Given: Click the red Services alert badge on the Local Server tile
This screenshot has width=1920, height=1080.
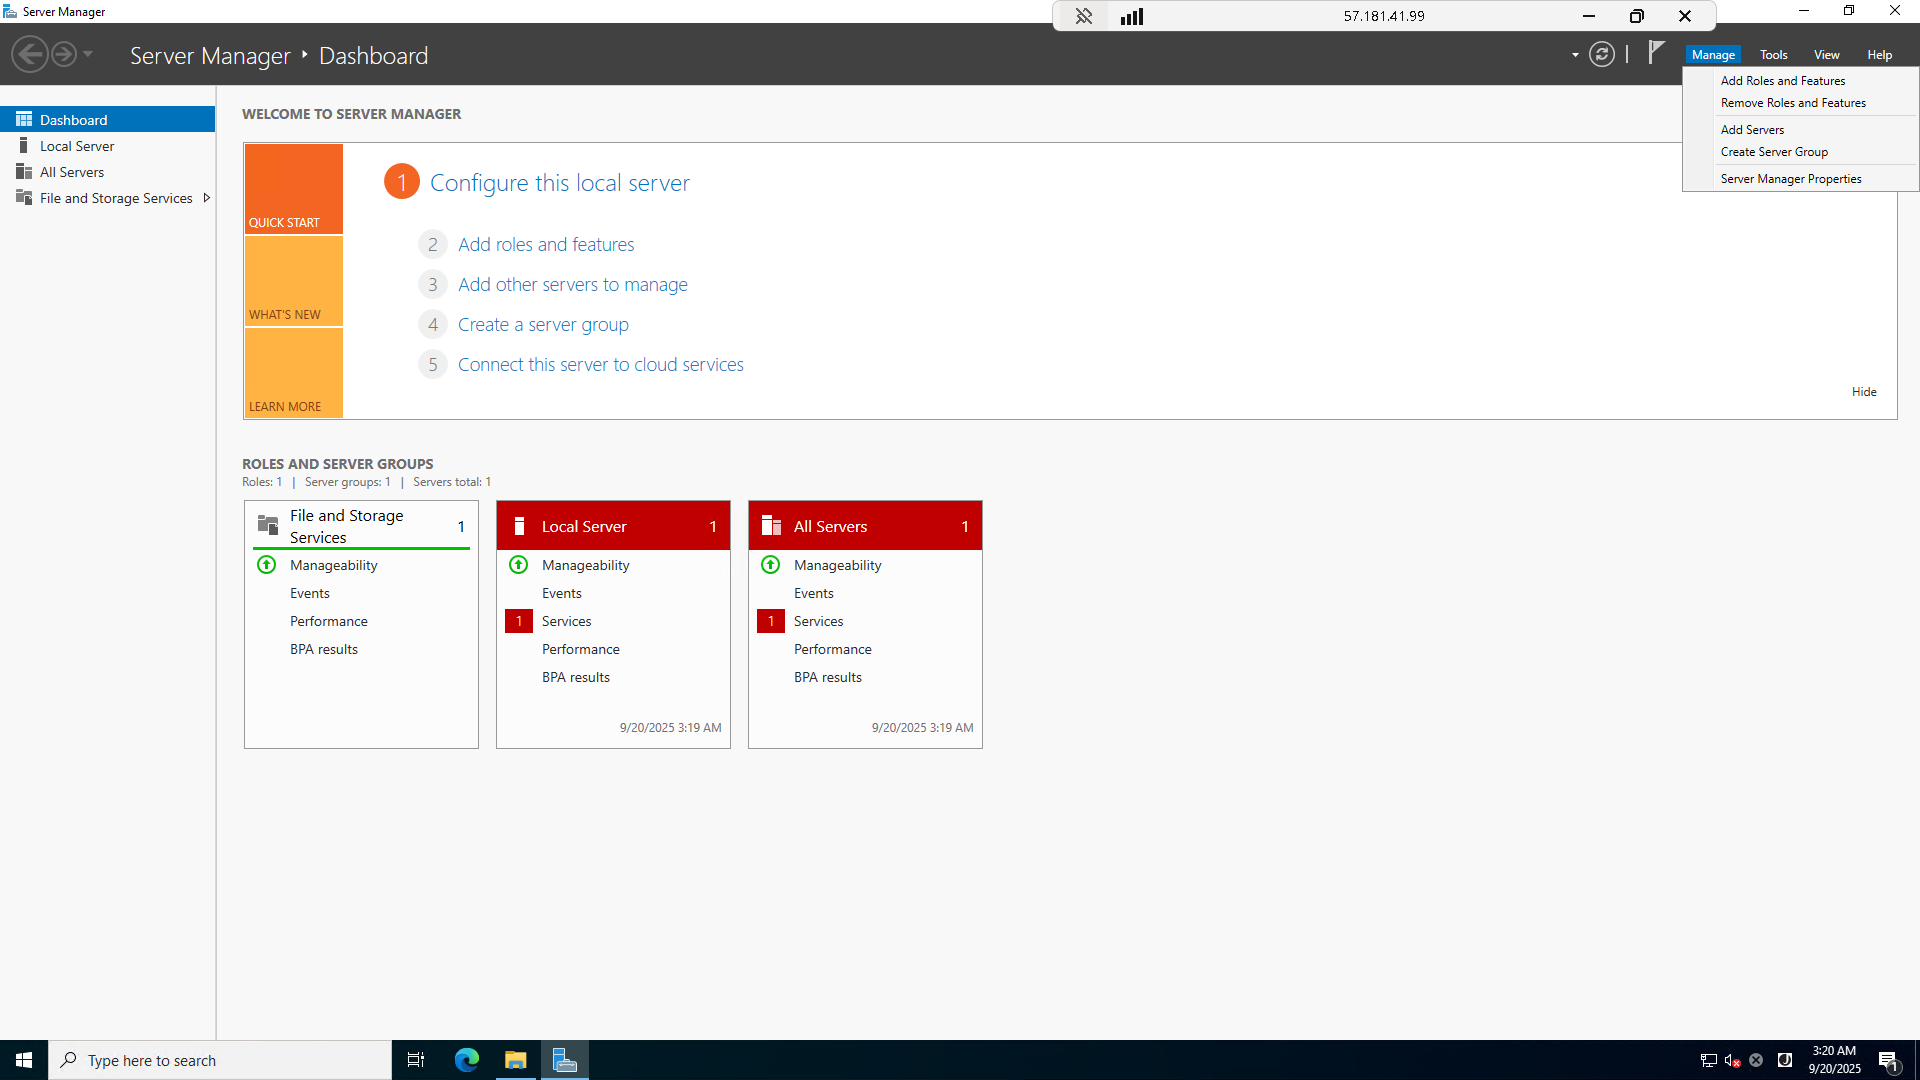Looking at the screenshot, I should tap(518, 621).
